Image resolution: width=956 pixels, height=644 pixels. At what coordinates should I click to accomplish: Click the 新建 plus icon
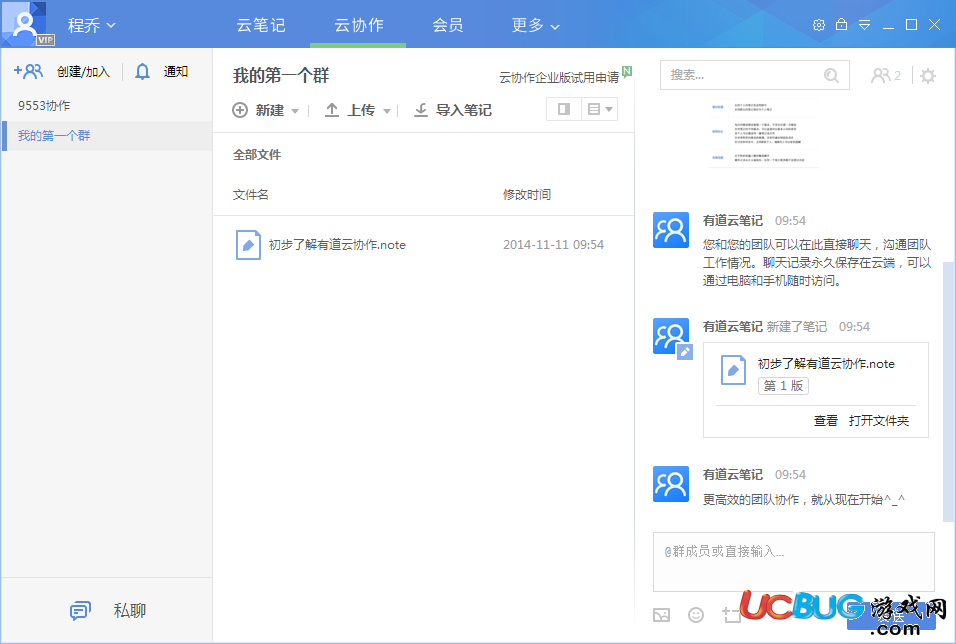point(240,110)
